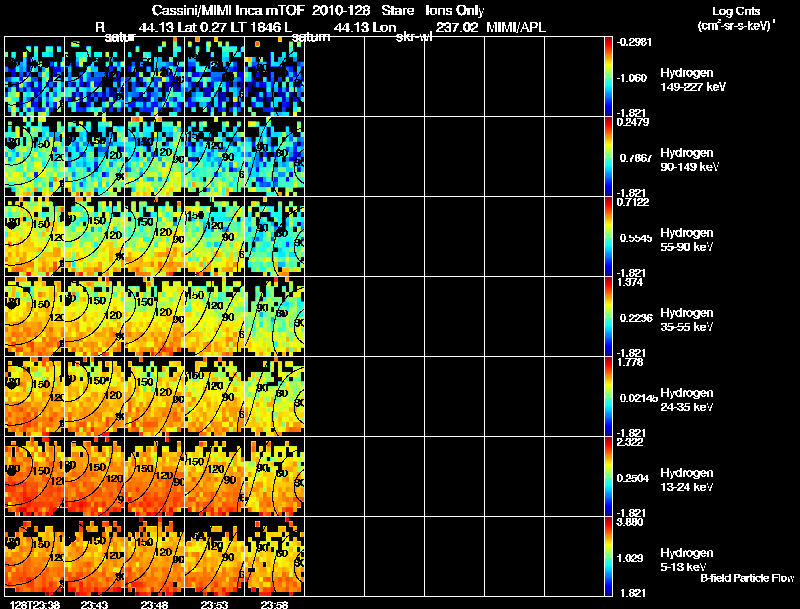Click the MIMI/APL text in header
The image size is (800, 609).
pos(516,28)
